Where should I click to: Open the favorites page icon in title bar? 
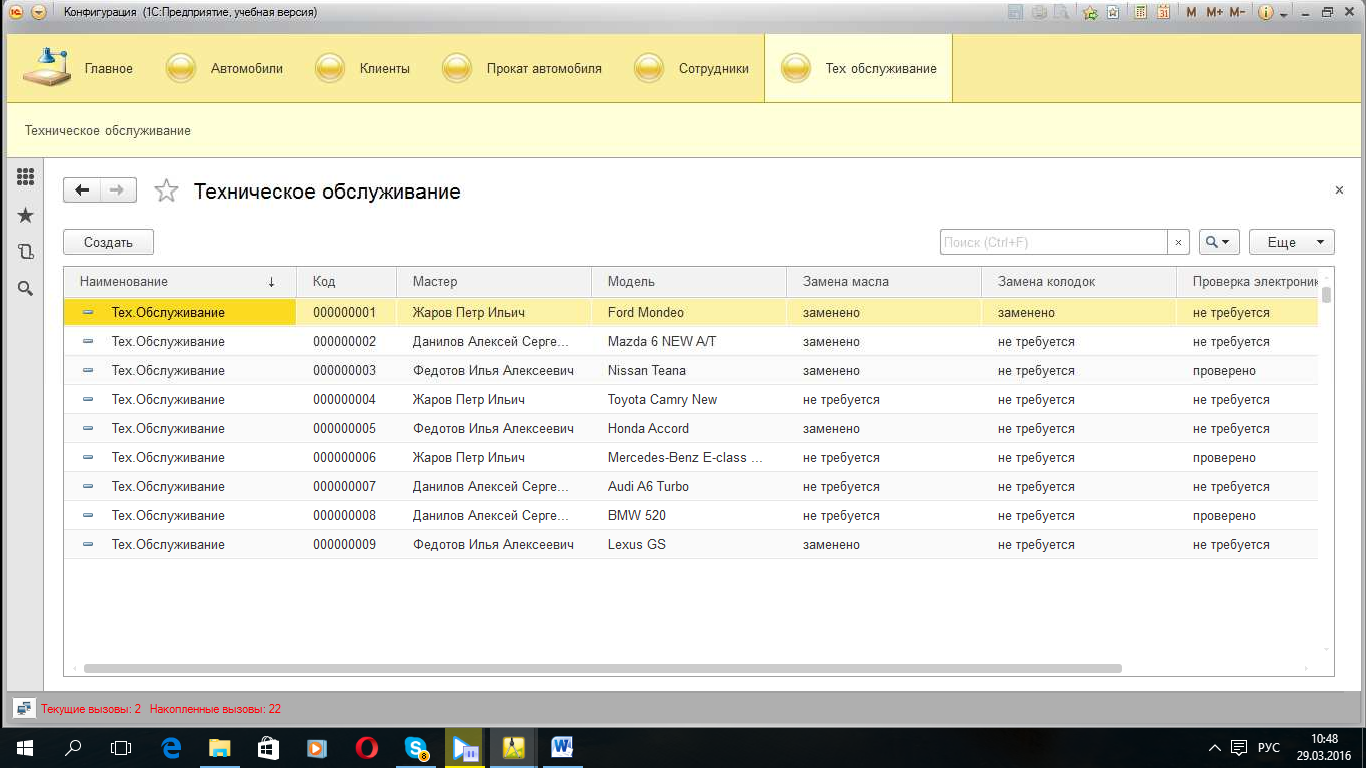pyautogui.click(x=1112, y=13)
